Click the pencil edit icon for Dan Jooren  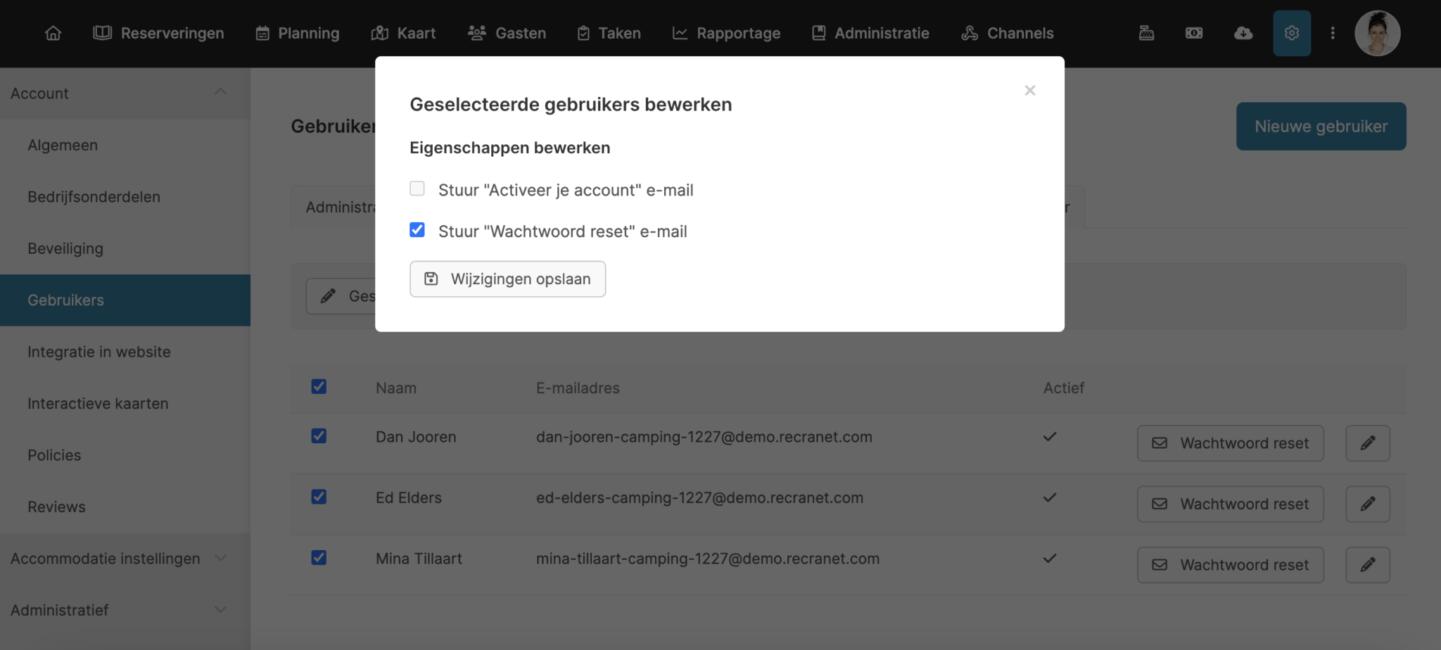point(1367,443)
